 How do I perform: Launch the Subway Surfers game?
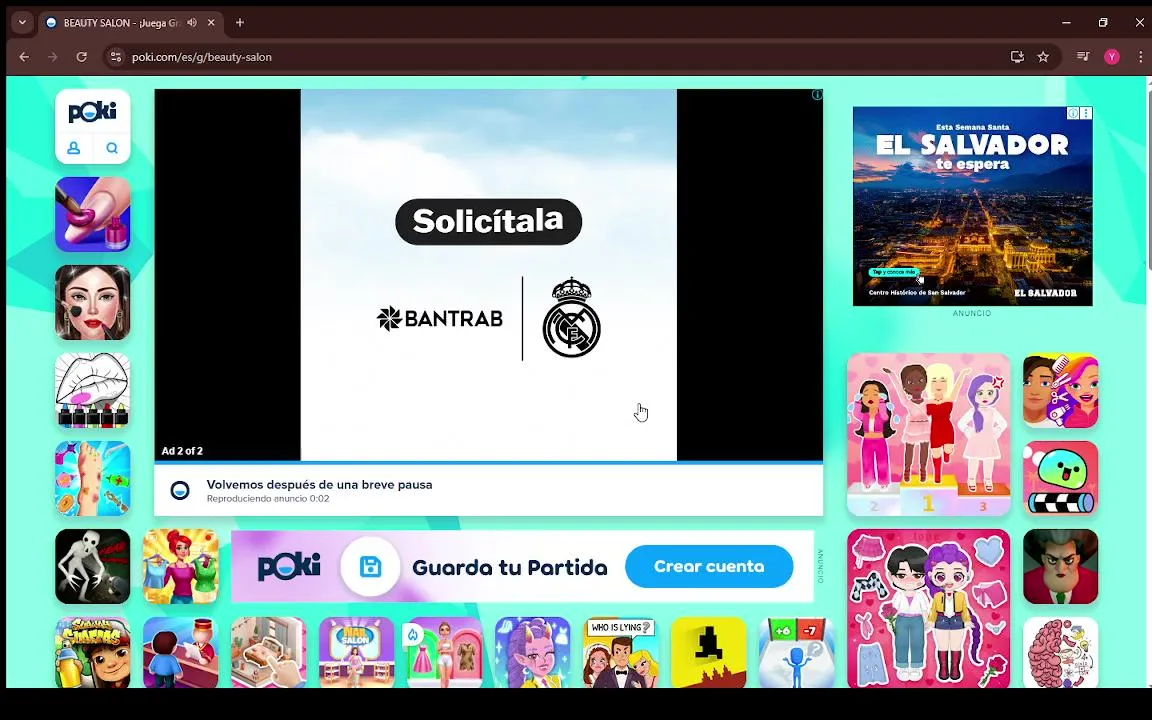point(93,652)
